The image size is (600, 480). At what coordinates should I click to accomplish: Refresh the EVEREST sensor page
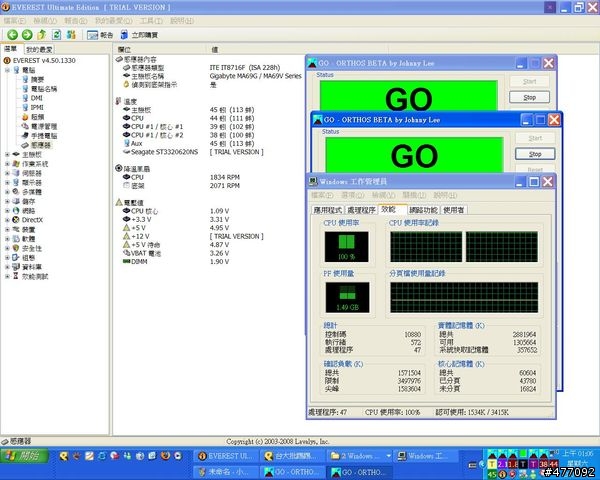(x=56, y=35)
